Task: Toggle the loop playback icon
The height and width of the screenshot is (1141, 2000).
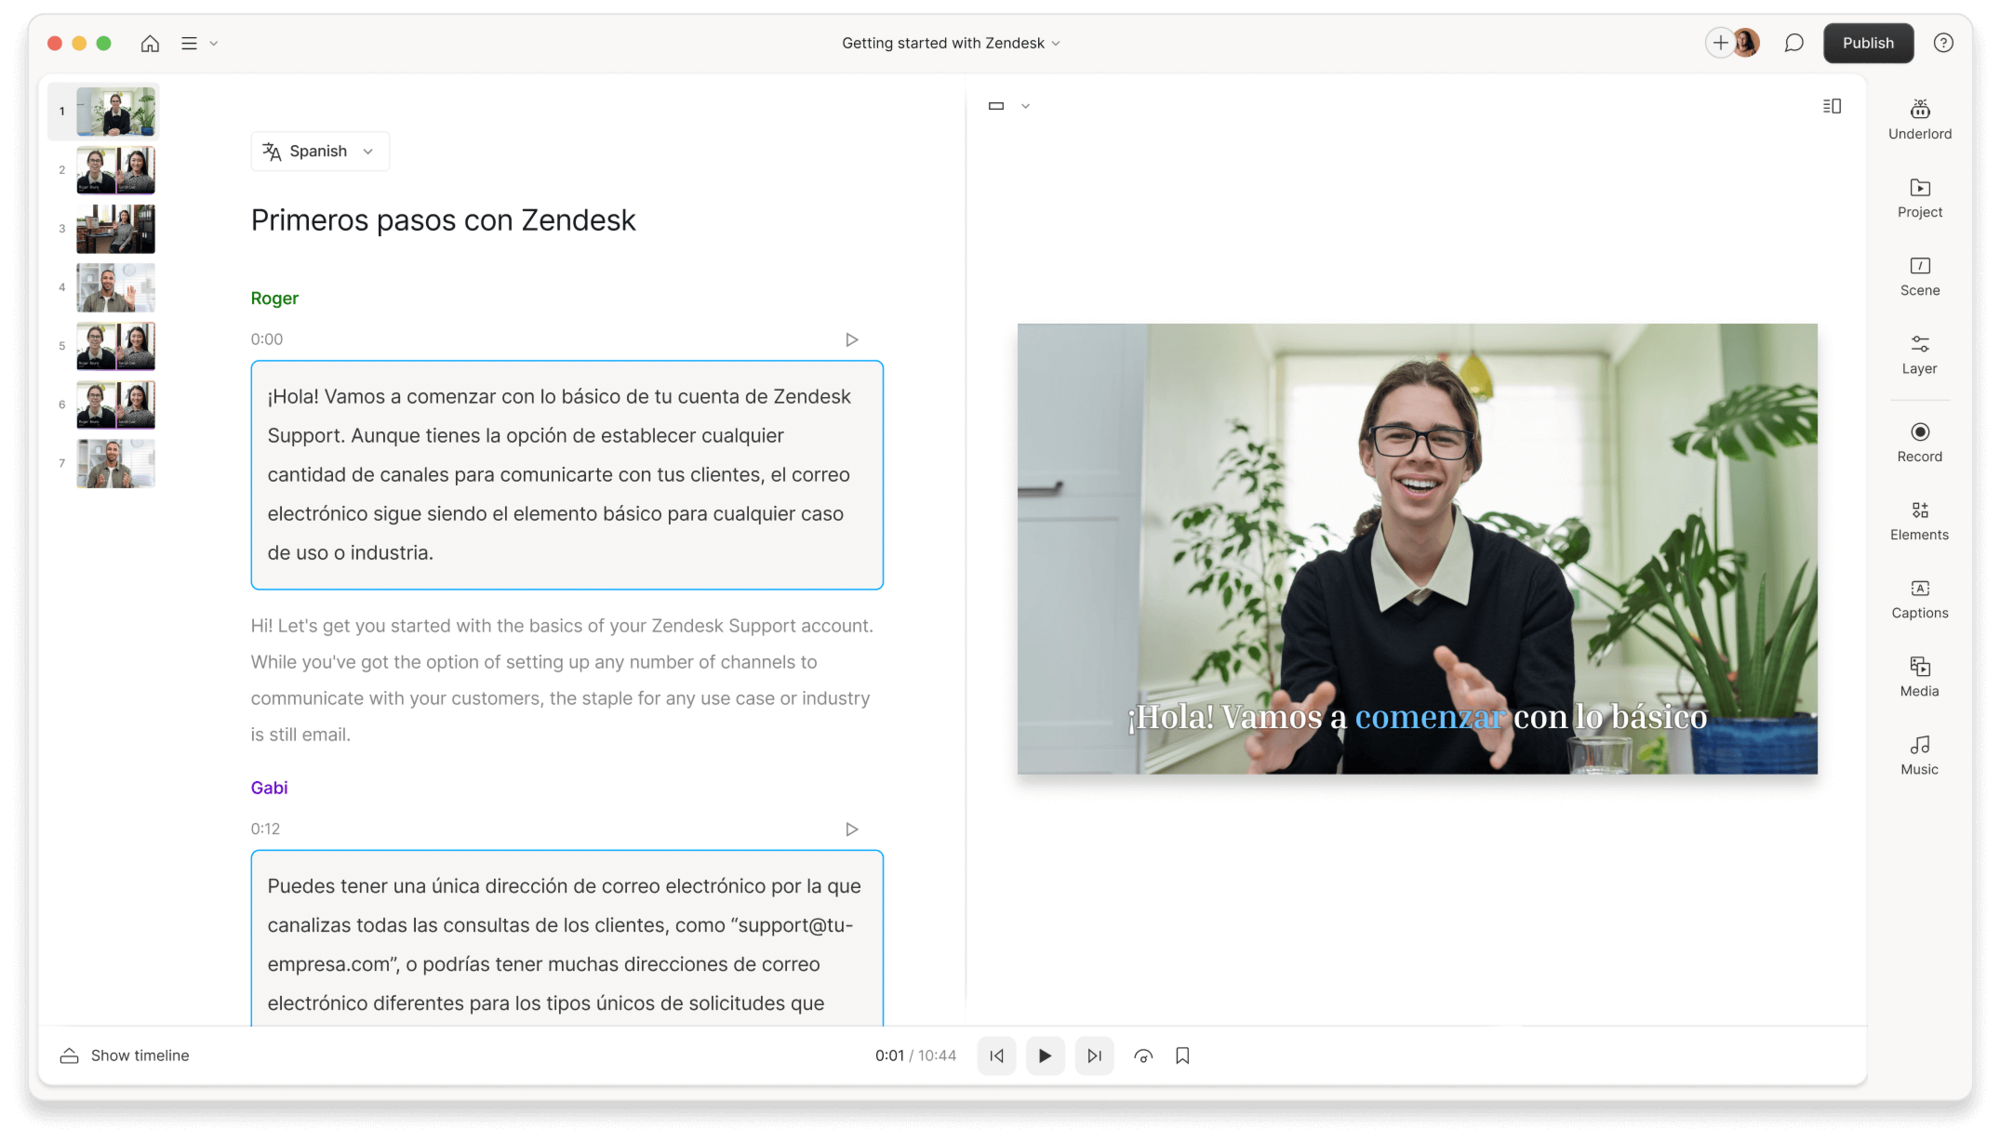Action: pyautogui.click(x=1143, y=1056)
